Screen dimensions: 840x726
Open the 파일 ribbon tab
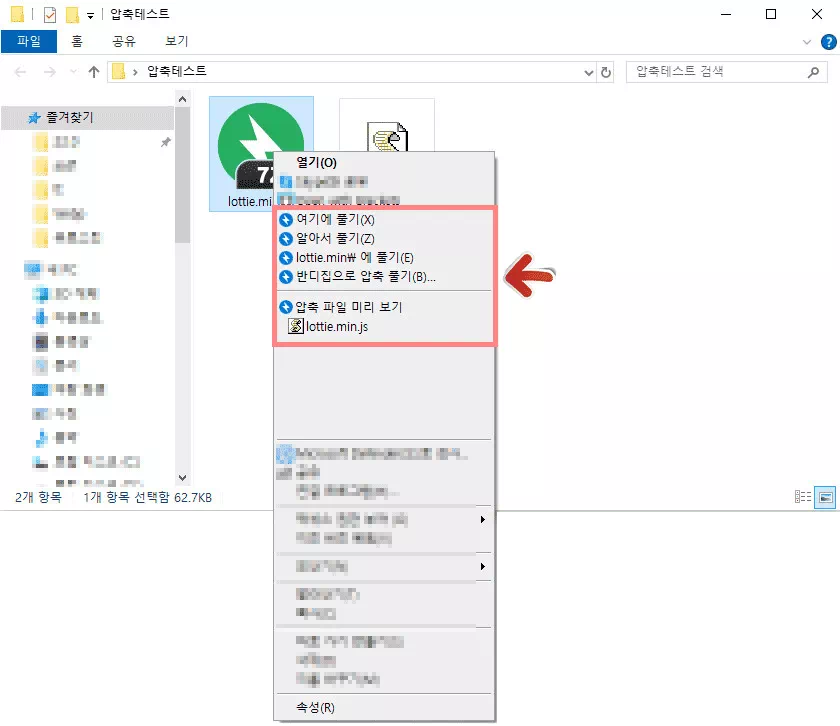click(x=29, y=41)
